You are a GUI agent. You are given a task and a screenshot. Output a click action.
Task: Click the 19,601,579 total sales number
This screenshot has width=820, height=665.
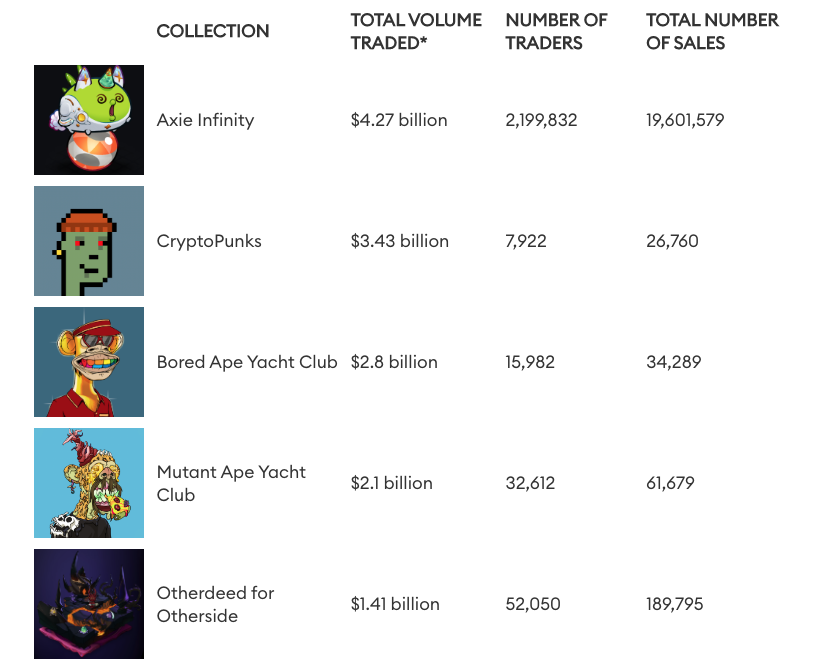(685, 120)
